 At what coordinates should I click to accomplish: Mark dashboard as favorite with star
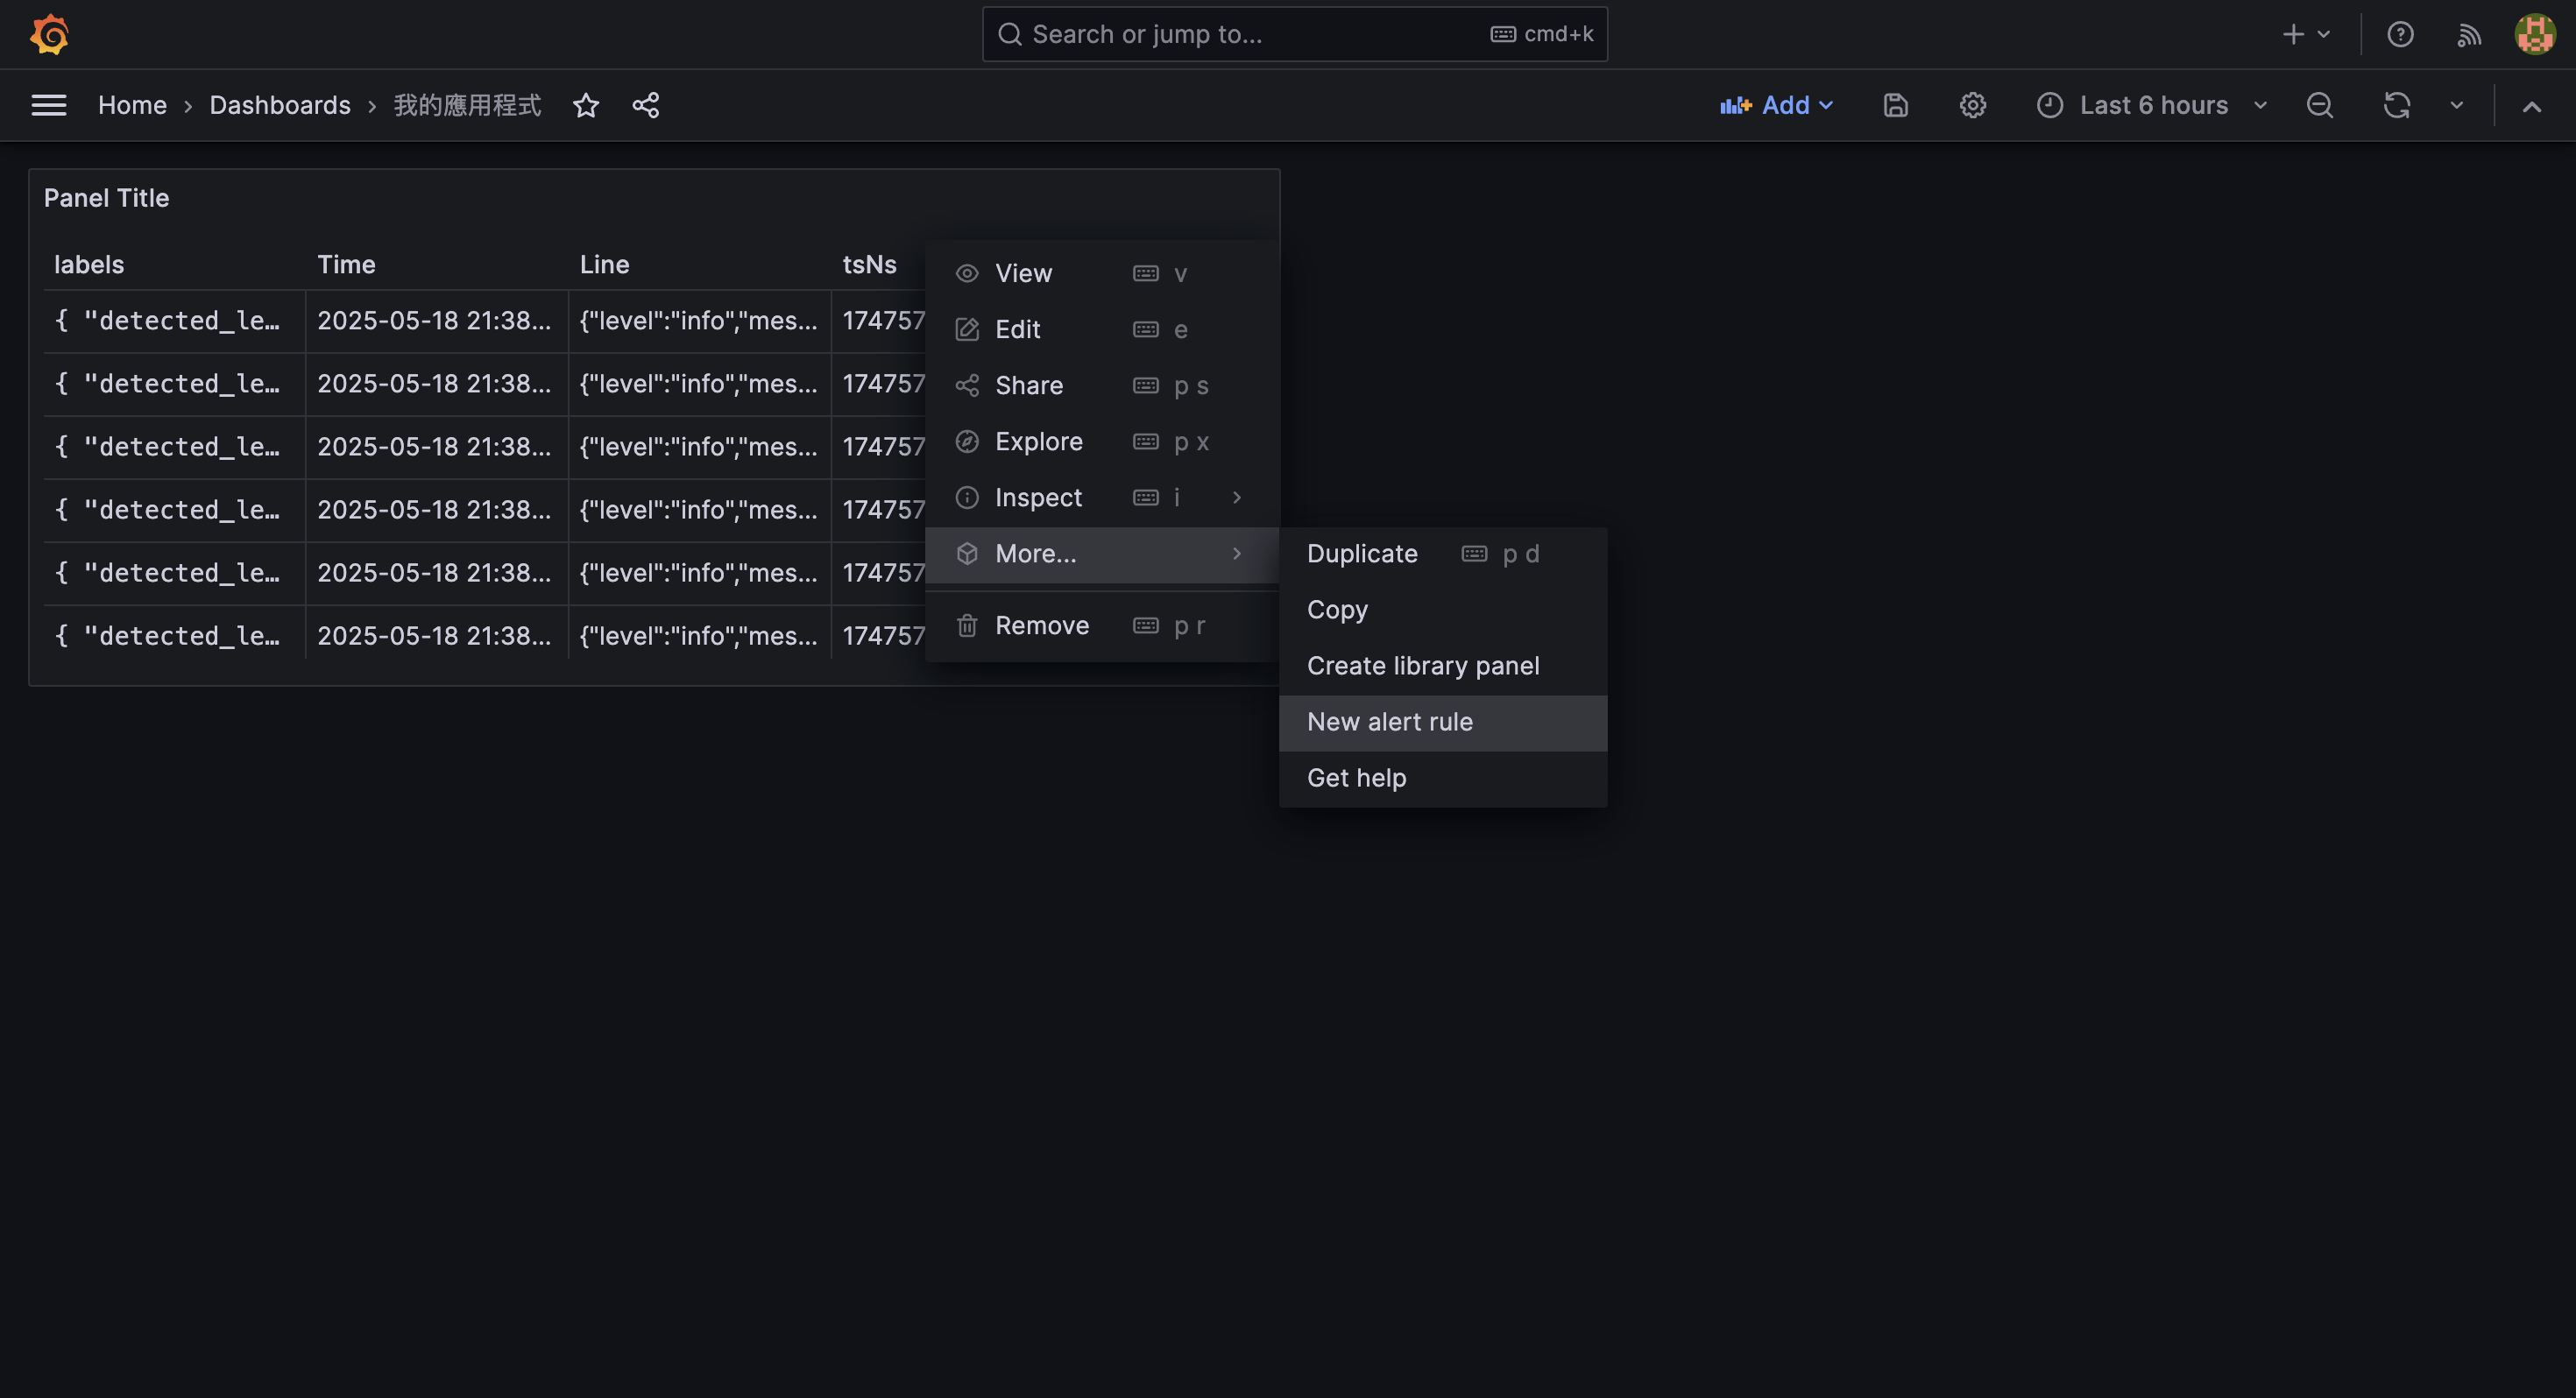click(586, 105)
